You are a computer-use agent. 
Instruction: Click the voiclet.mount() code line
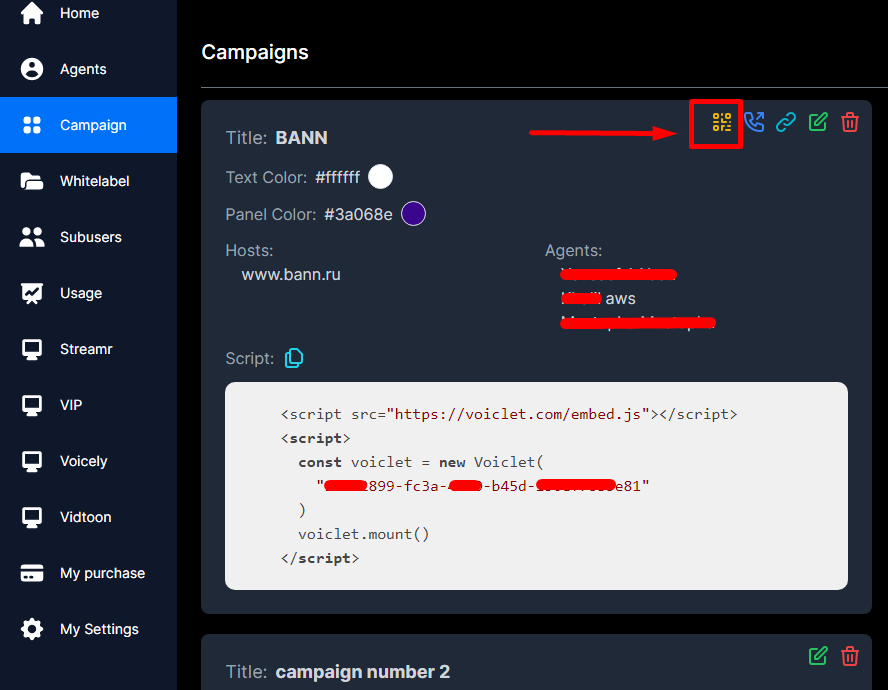364,534
